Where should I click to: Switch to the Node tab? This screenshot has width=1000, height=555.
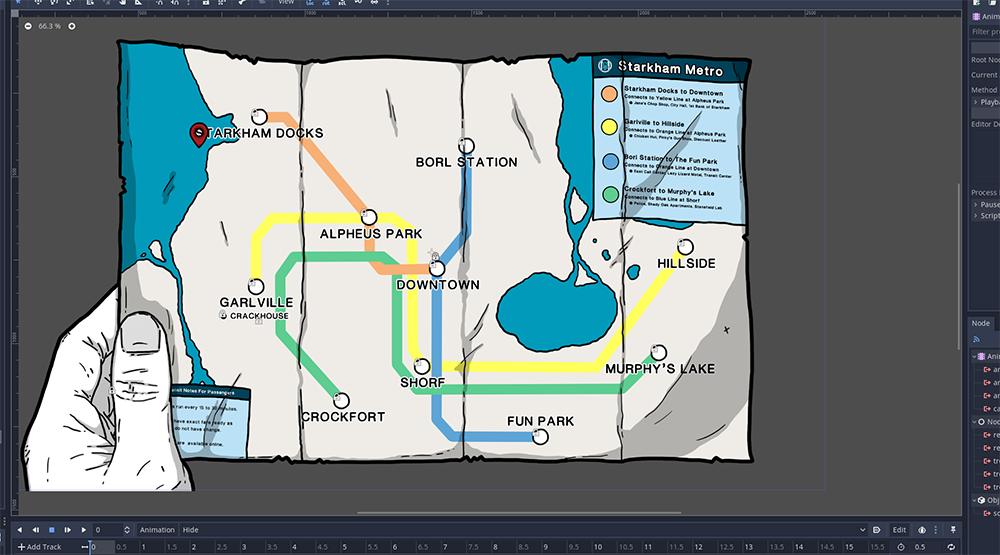point(981,323)
